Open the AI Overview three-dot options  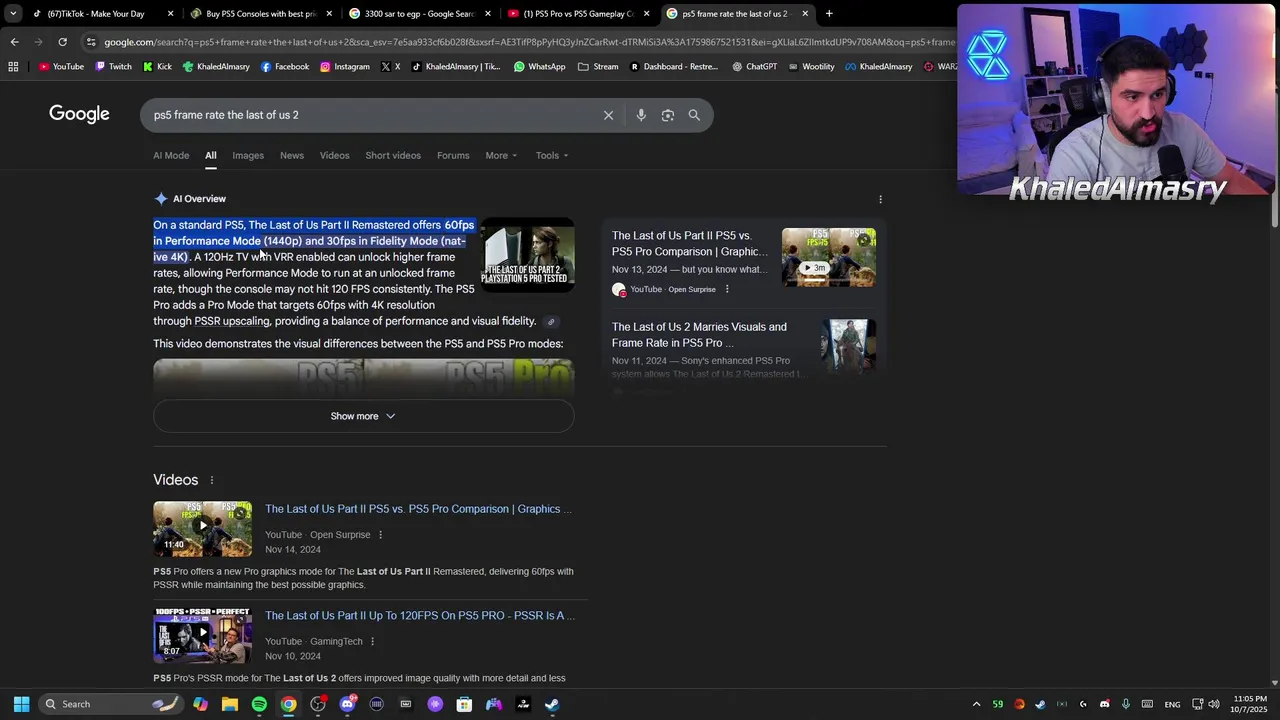click(x=880, y=199)
